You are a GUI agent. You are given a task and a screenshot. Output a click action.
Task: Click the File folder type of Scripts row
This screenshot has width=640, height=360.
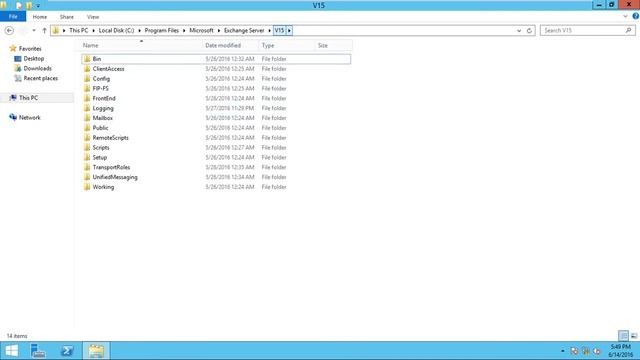pos(274,147)
